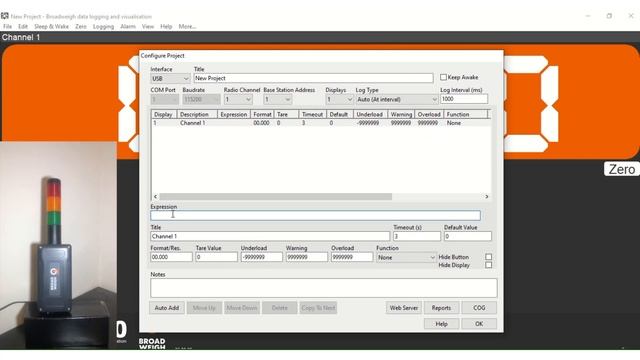Click the horizontal scrollbar thumb in table

[276, 197]
